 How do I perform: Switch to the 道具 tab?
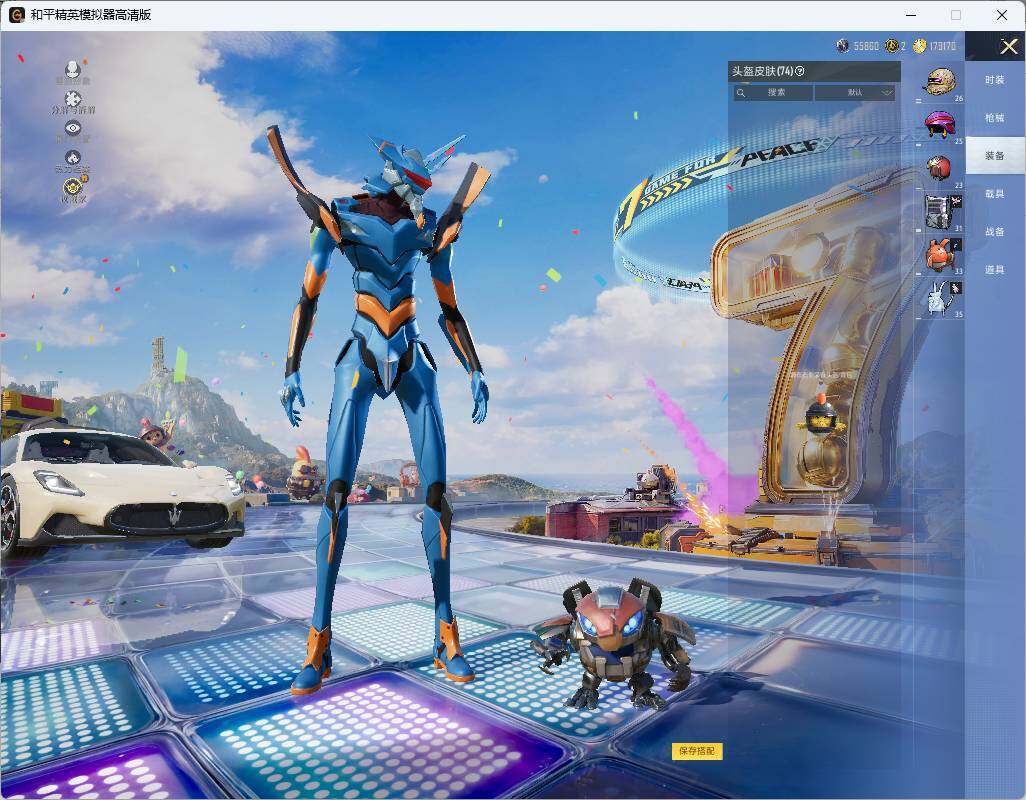[x=995, y=270]
